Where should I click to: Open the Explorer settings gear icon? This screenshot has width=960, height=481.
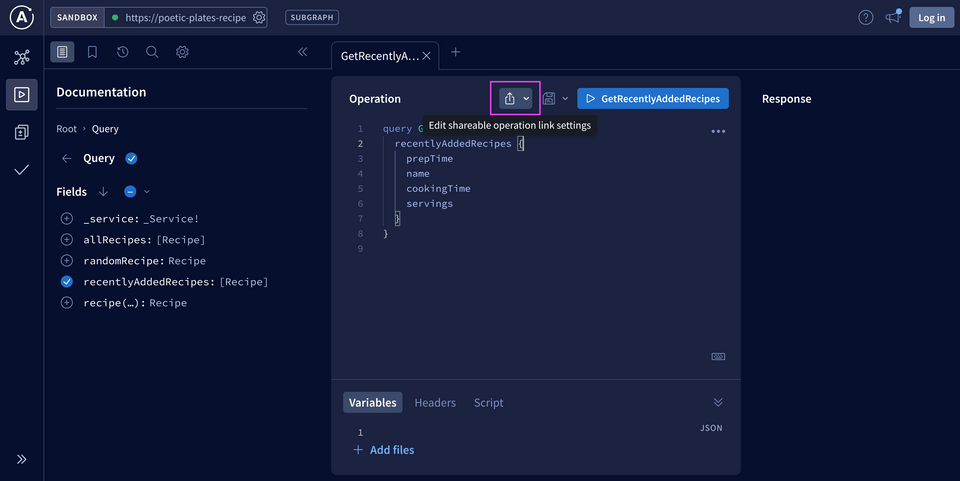pyautogui.click(x=182, y=52)
